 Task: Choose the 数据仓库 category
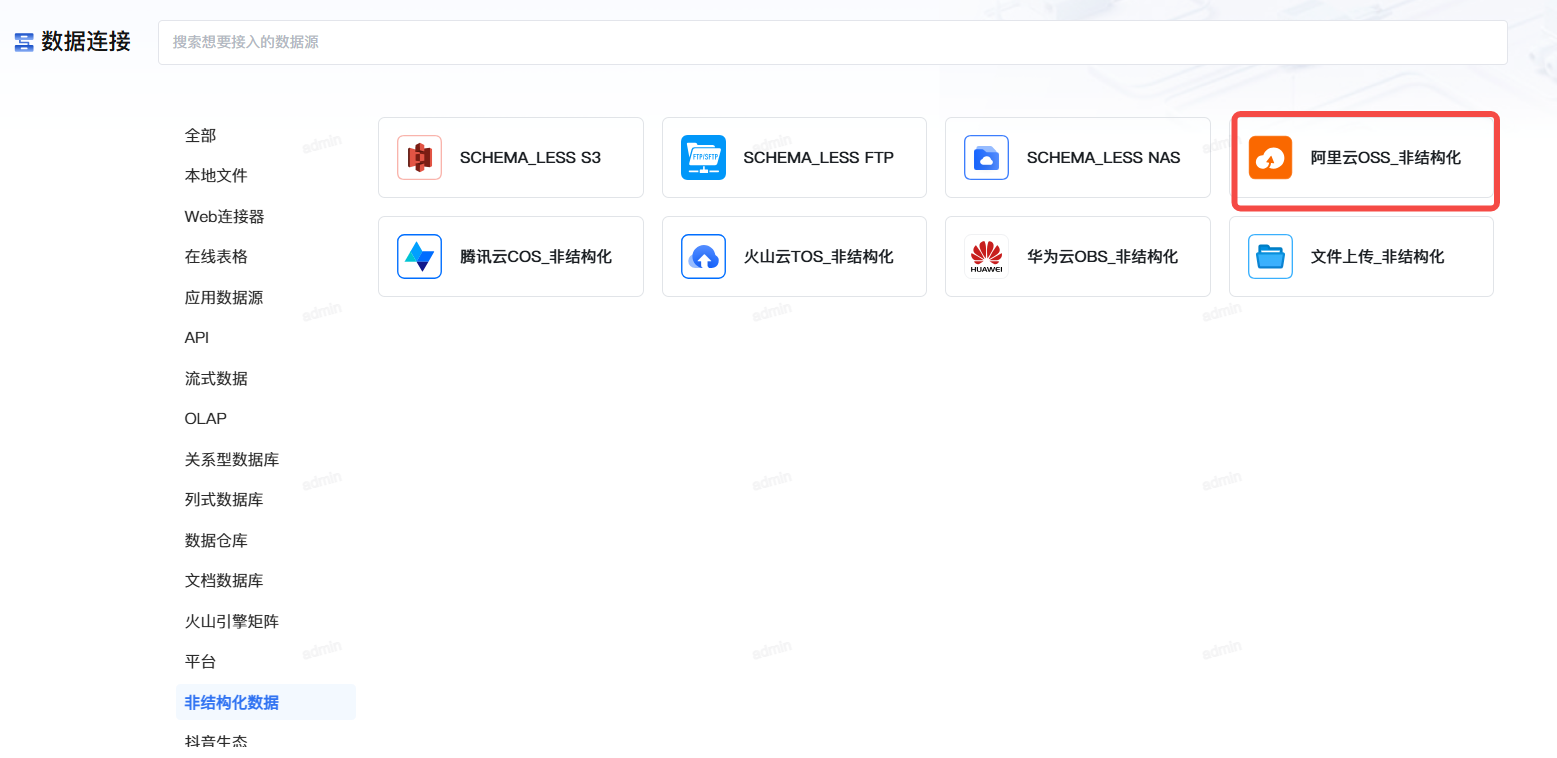(x=216, y=540)
